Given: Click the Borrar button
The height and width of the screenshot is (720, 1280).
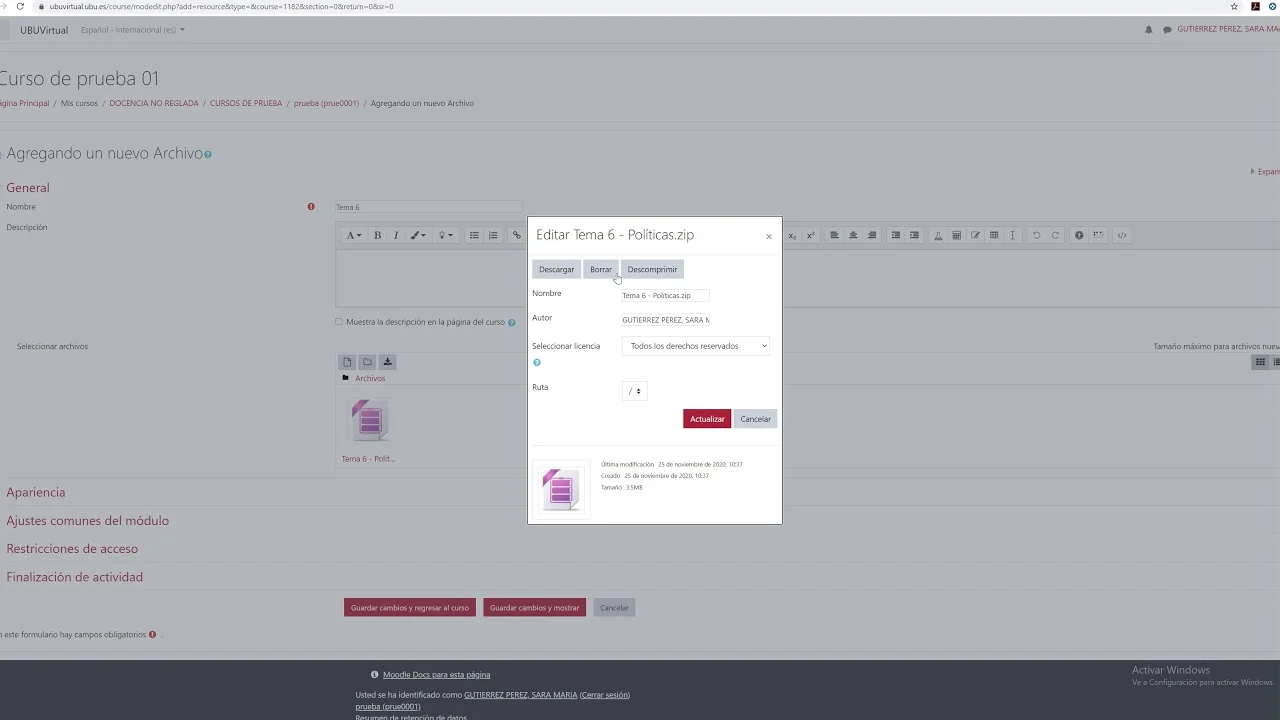Looking at the screenshot, I should [600, 269].
